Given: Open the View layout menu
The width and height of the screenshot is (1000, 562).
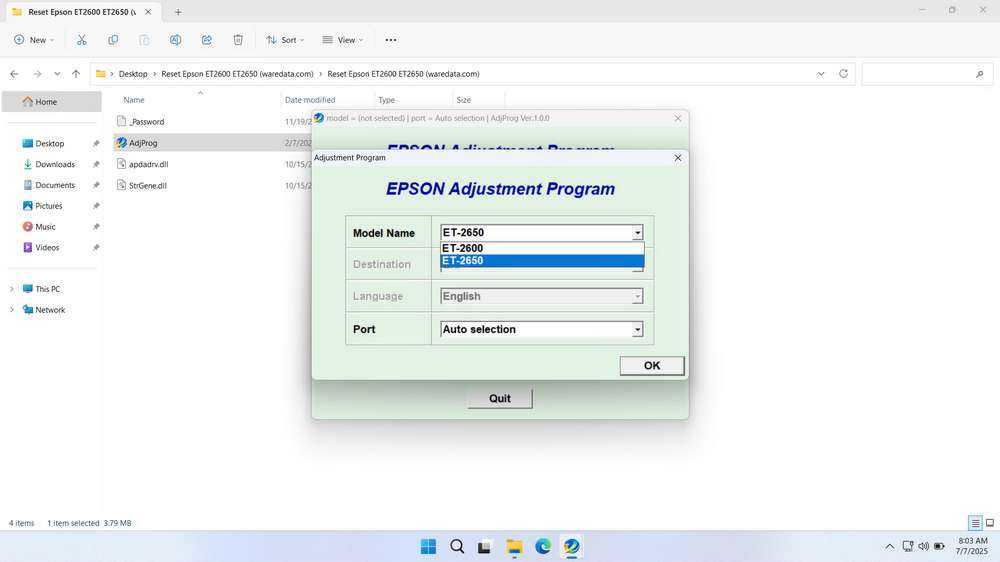Looking at the screenshot, I should pos(342,40).
